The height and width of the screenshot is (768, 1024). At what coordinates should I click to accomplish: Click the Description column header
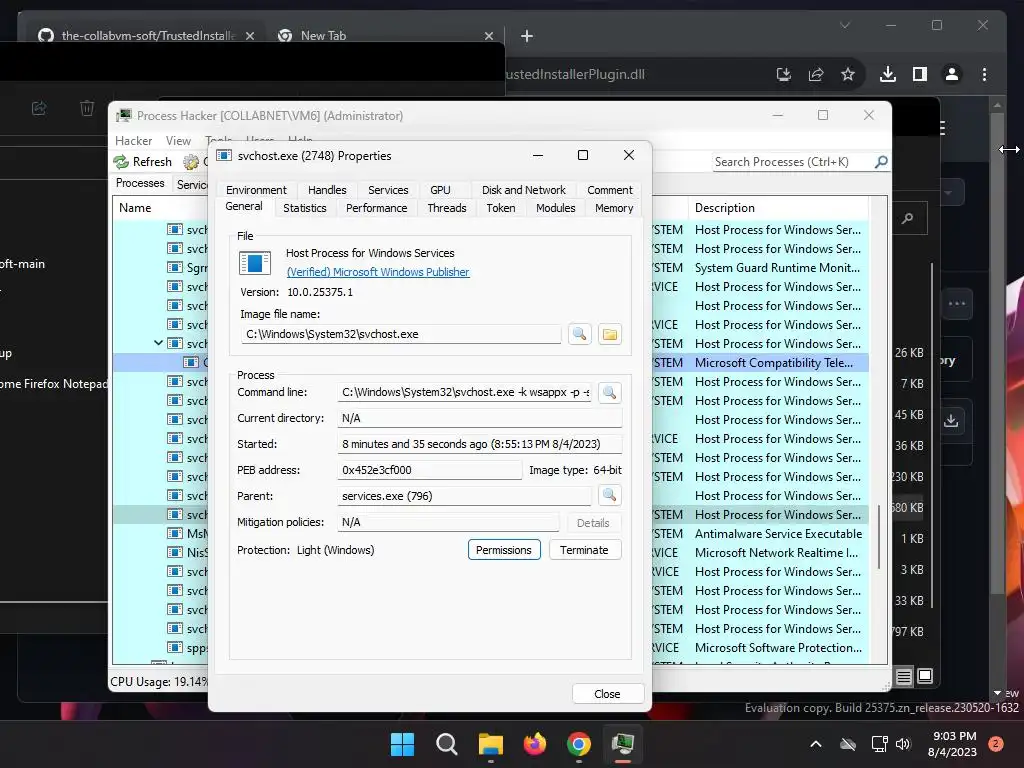[778, 208]
